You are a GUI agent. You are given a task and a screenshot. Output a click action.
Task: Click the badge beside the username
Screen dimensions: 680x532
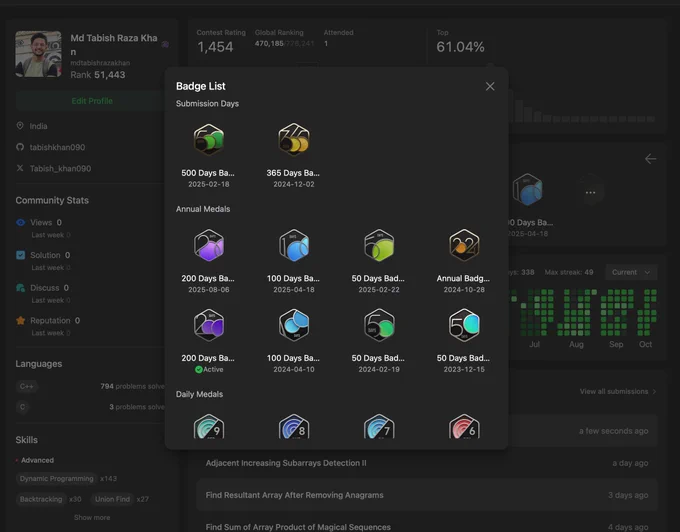pos(165,44)
